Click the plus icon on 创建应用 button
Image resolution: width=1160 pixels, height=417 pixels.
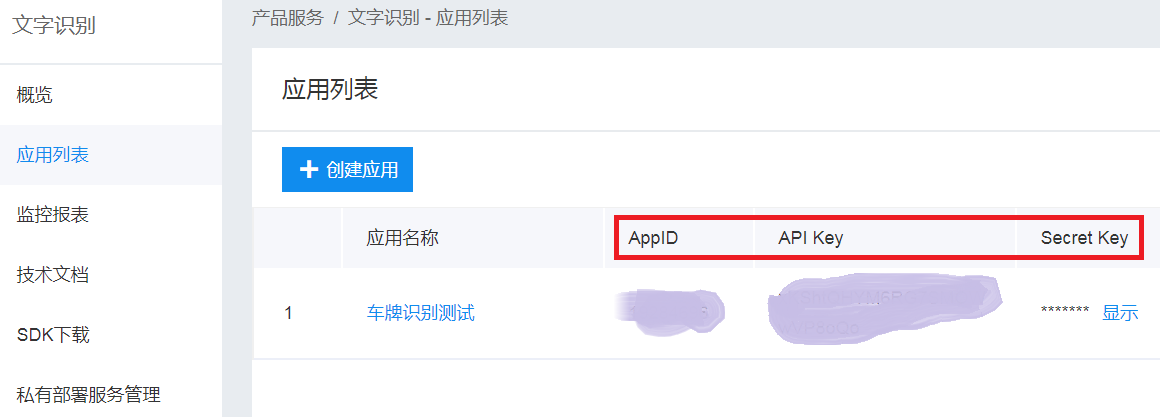pyautogui.click(x=308, y=170)
